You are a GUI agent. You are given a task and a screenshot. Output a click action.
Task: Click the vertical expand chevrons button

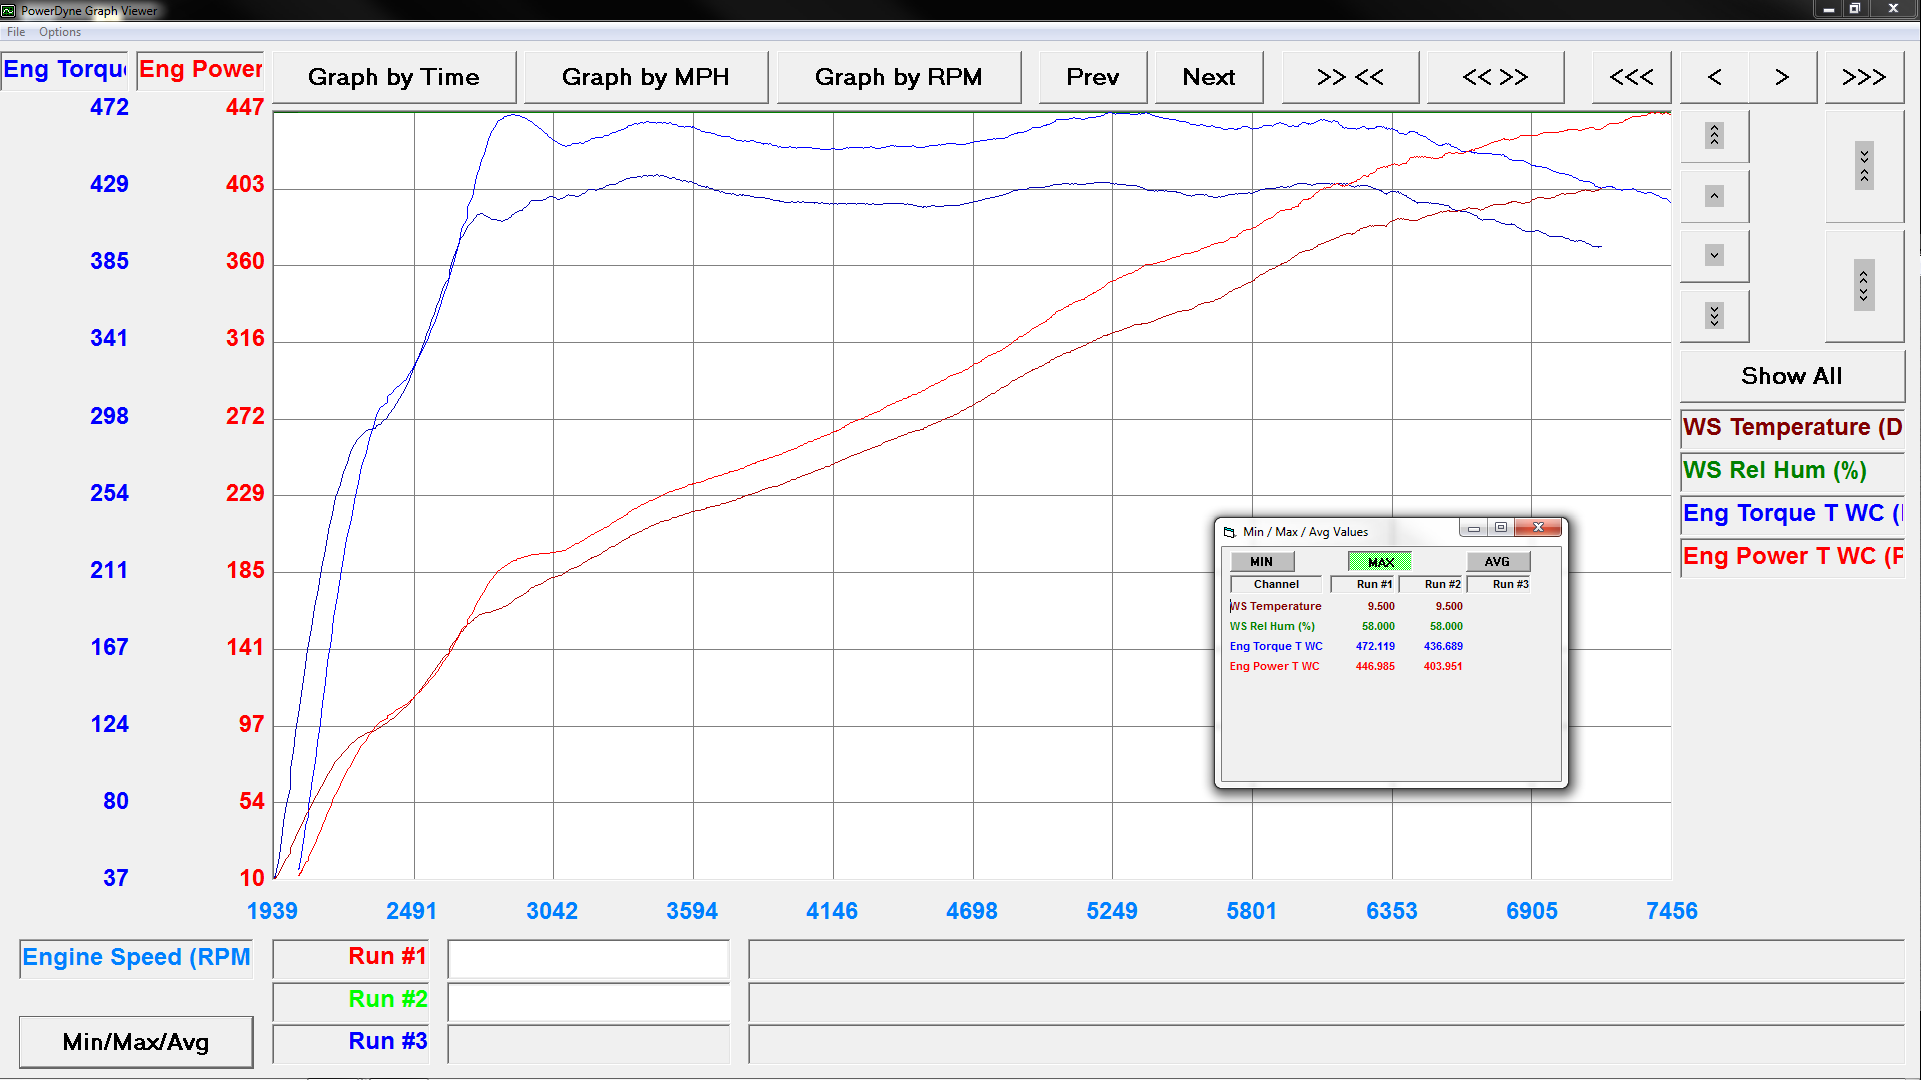pyautogui.click(x=1864, y=286)
